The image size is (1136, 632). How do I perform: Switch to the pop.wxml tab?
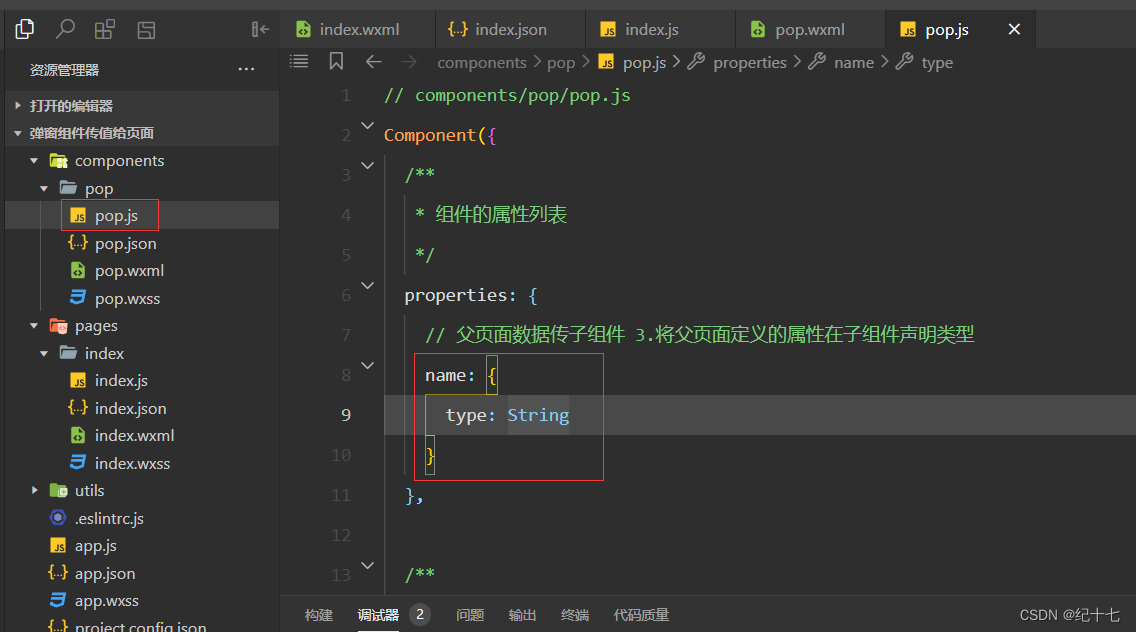[x=801, y=30]
